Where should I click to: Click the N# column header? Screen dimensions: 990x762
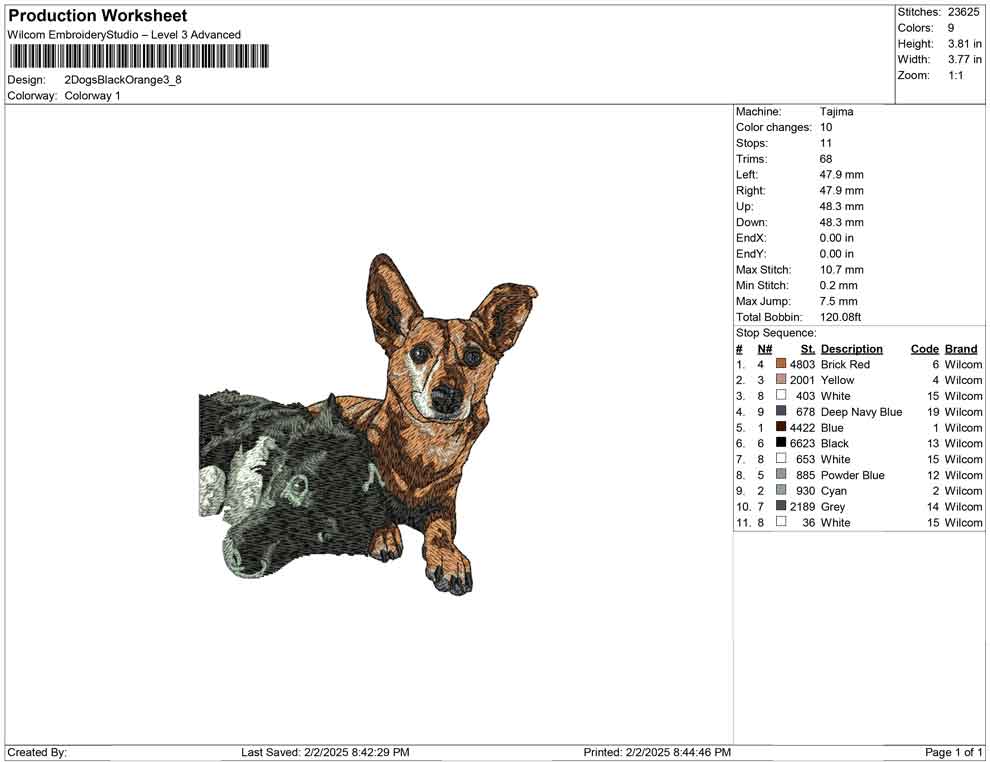tap(765, 349)
